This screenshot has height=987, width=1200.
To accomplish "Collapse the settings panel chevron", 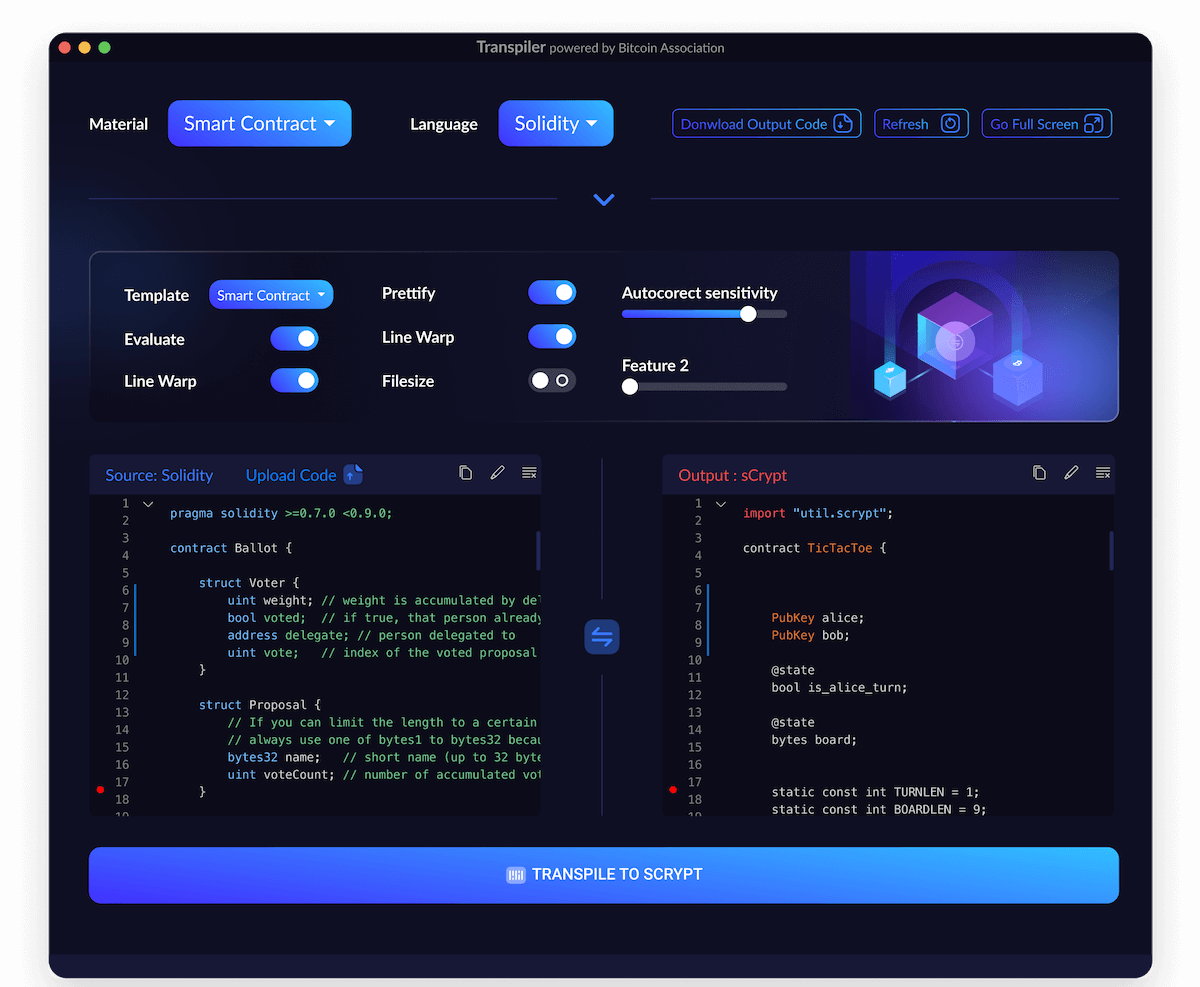I will coord(603,200).
